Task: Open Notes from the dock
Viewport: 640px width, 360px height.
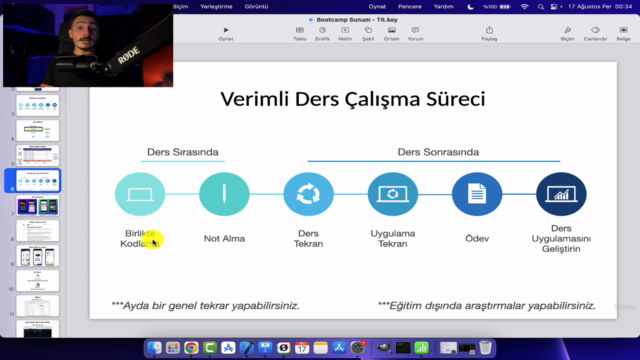Action: click(320, 348)
